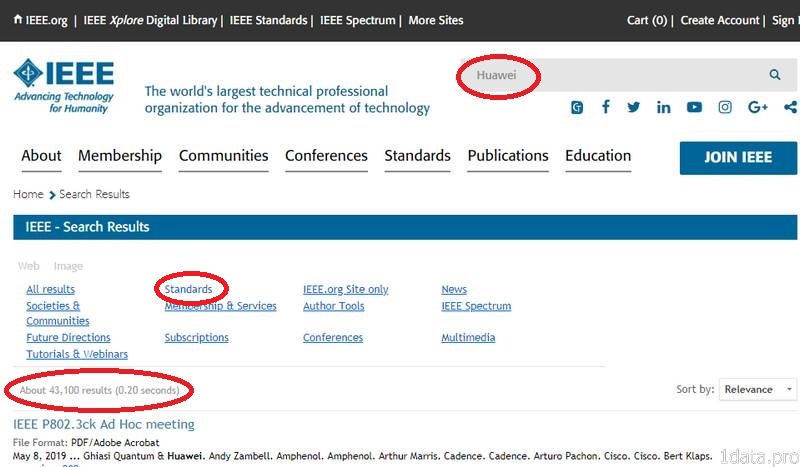Open IEEE Spectrum top bar link
This screenshot has width=800, height=467.
coord(358,20)
